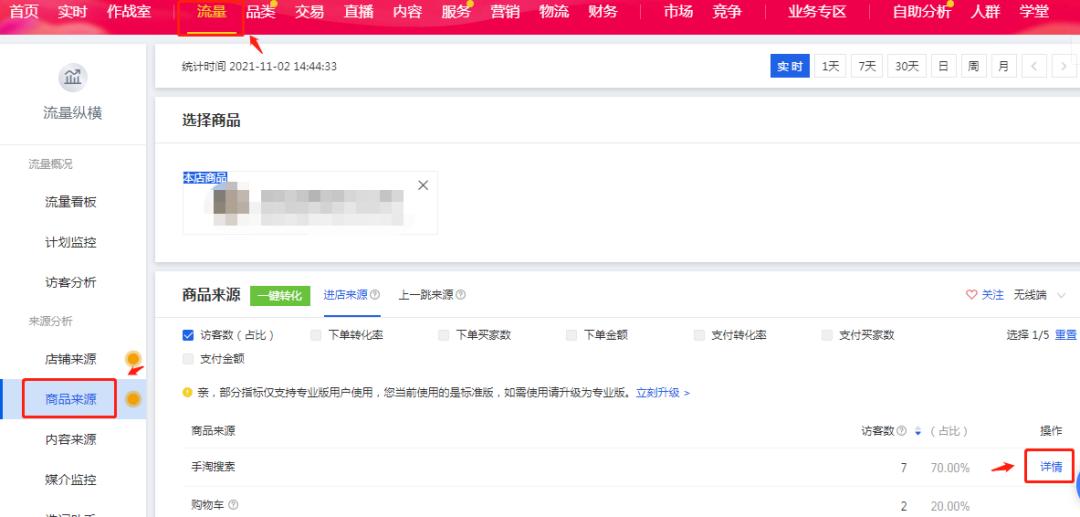Click orange badge beside 店铺来源

point(133,359)
